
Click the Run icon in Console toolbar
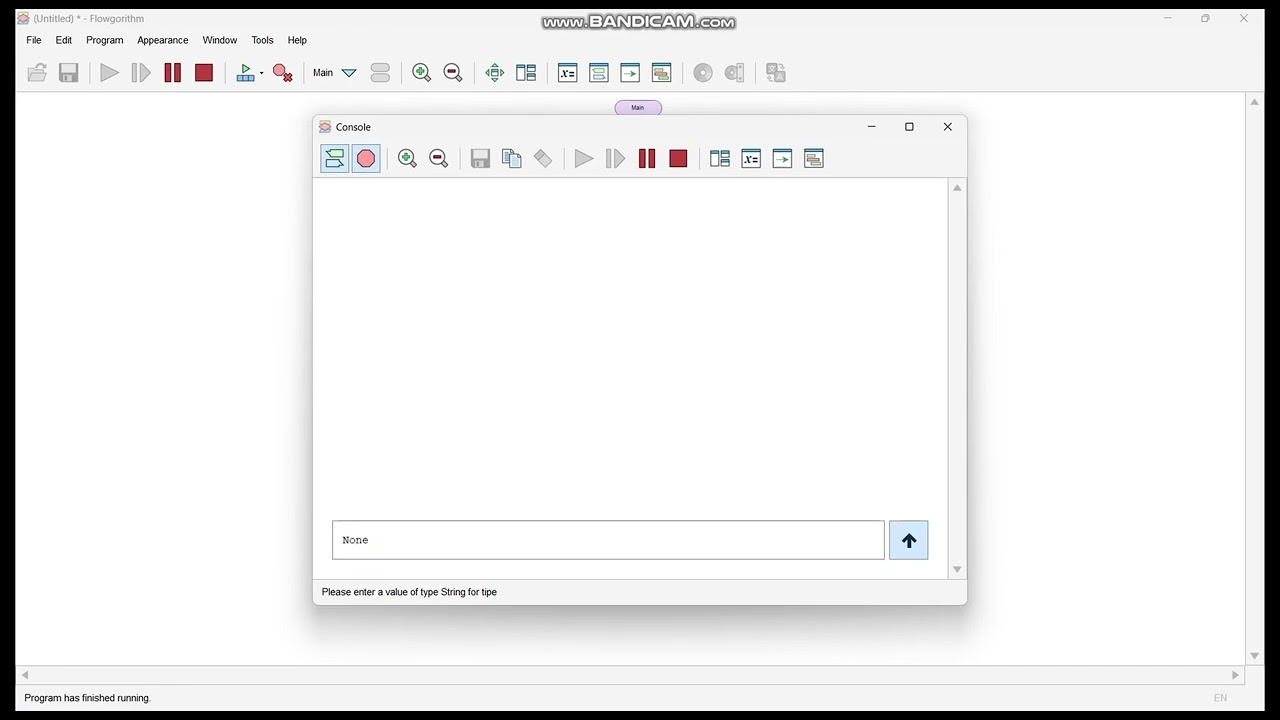point(584,158)
